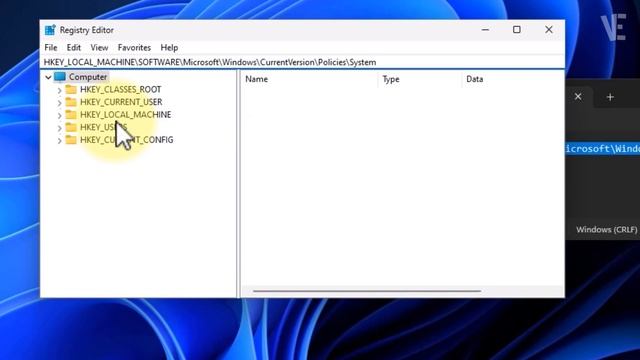
Task: Click the HKEY_LOCAL_MACHINE folder icon
Action: [x=71, y=115]
